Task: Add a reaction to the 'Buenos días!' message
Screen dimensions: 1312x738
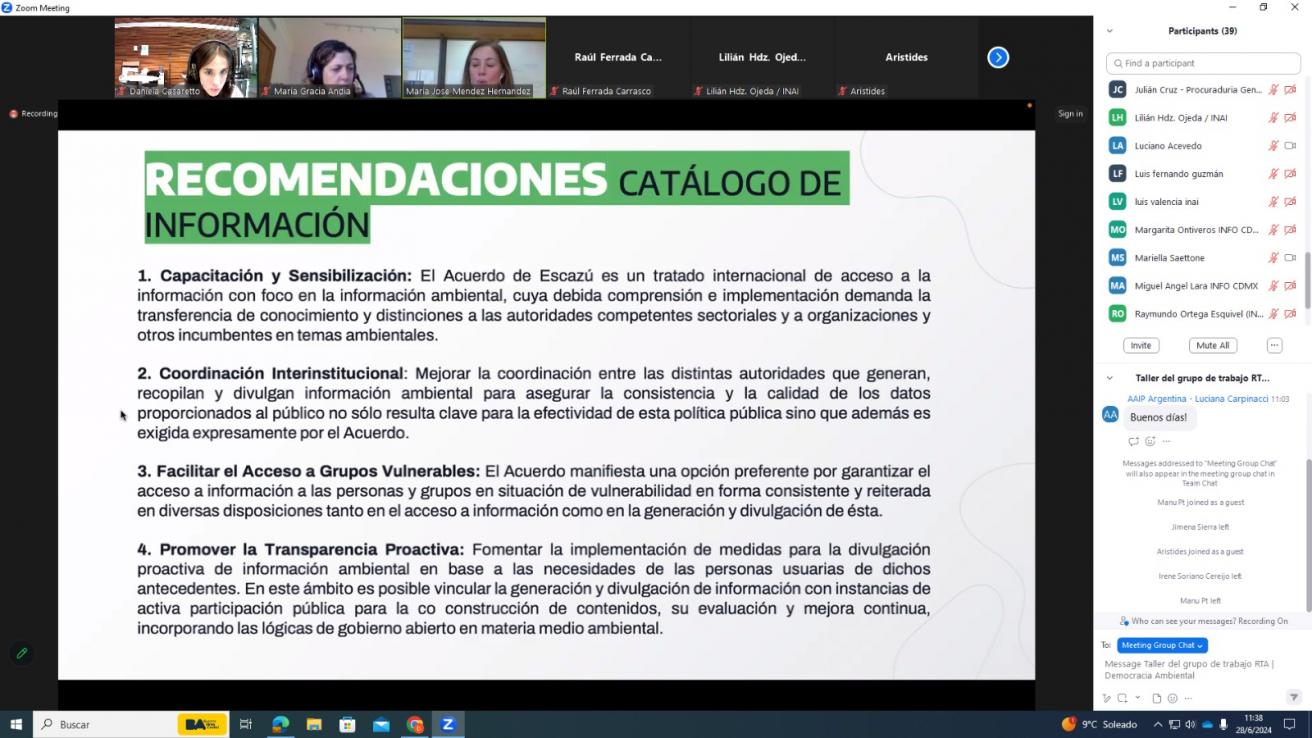Action: pyautogui.click(x=1150, y=441)
